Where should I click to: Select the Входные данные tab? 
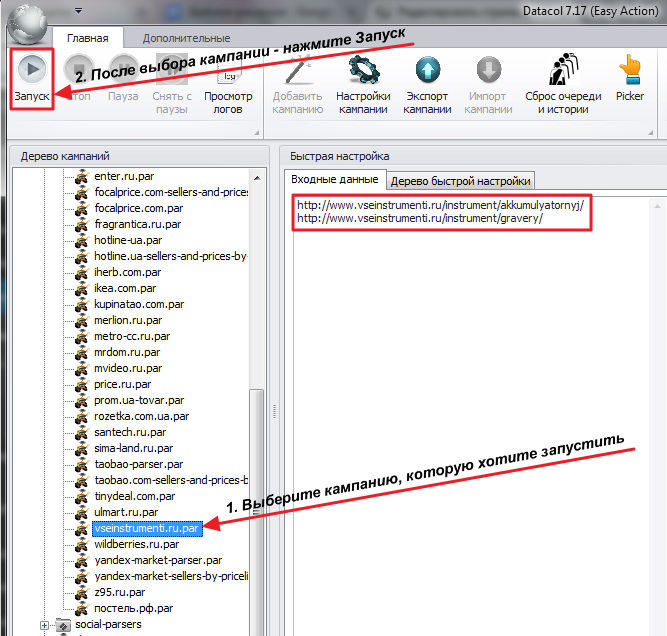coord(335,180)
